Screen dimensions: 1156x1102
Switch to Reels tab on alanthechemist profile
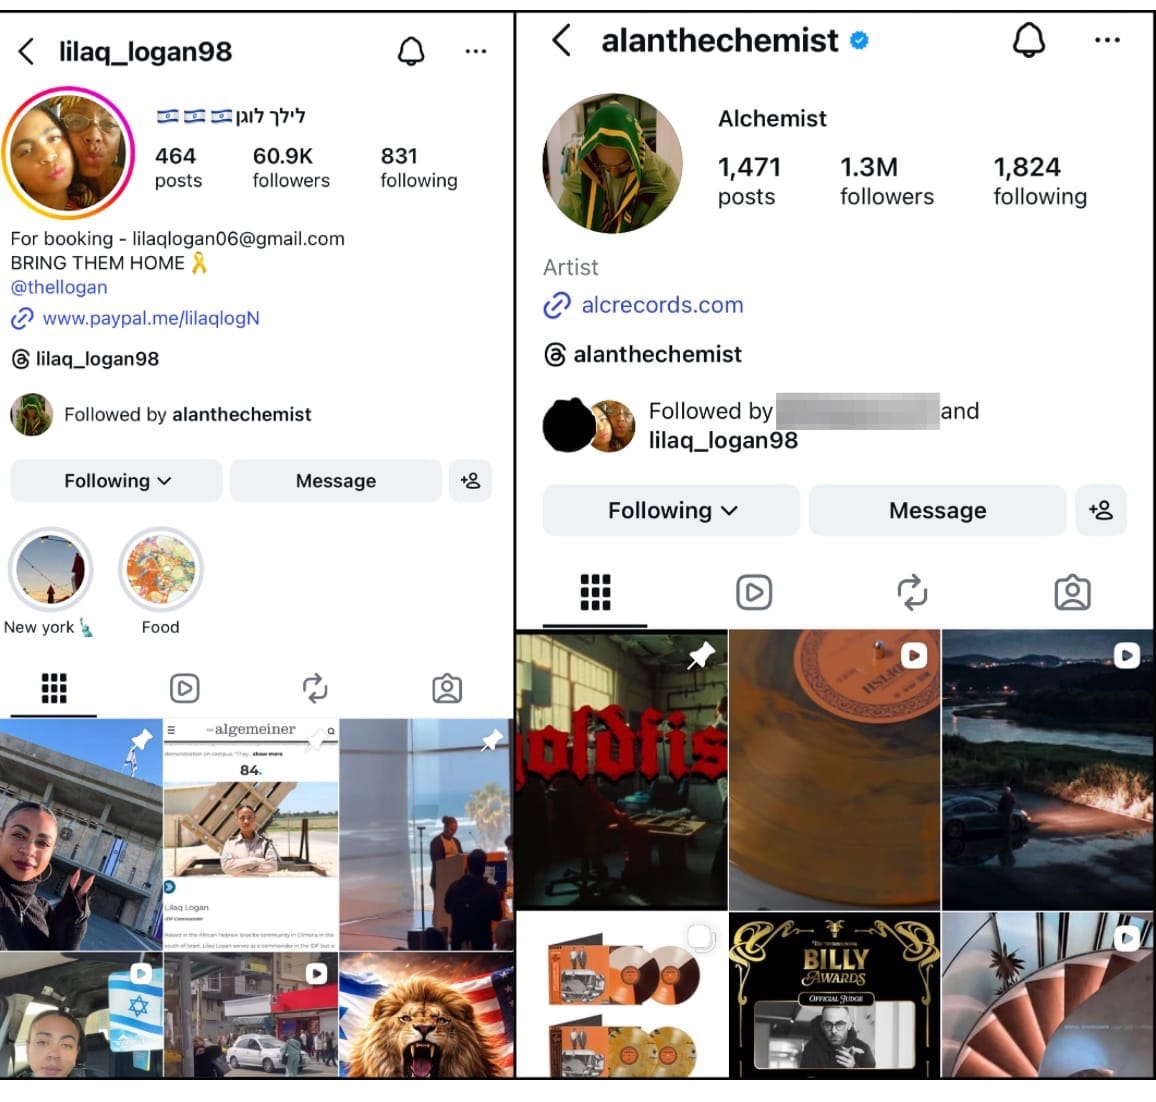pyautogui.click(x=754, y=592)
